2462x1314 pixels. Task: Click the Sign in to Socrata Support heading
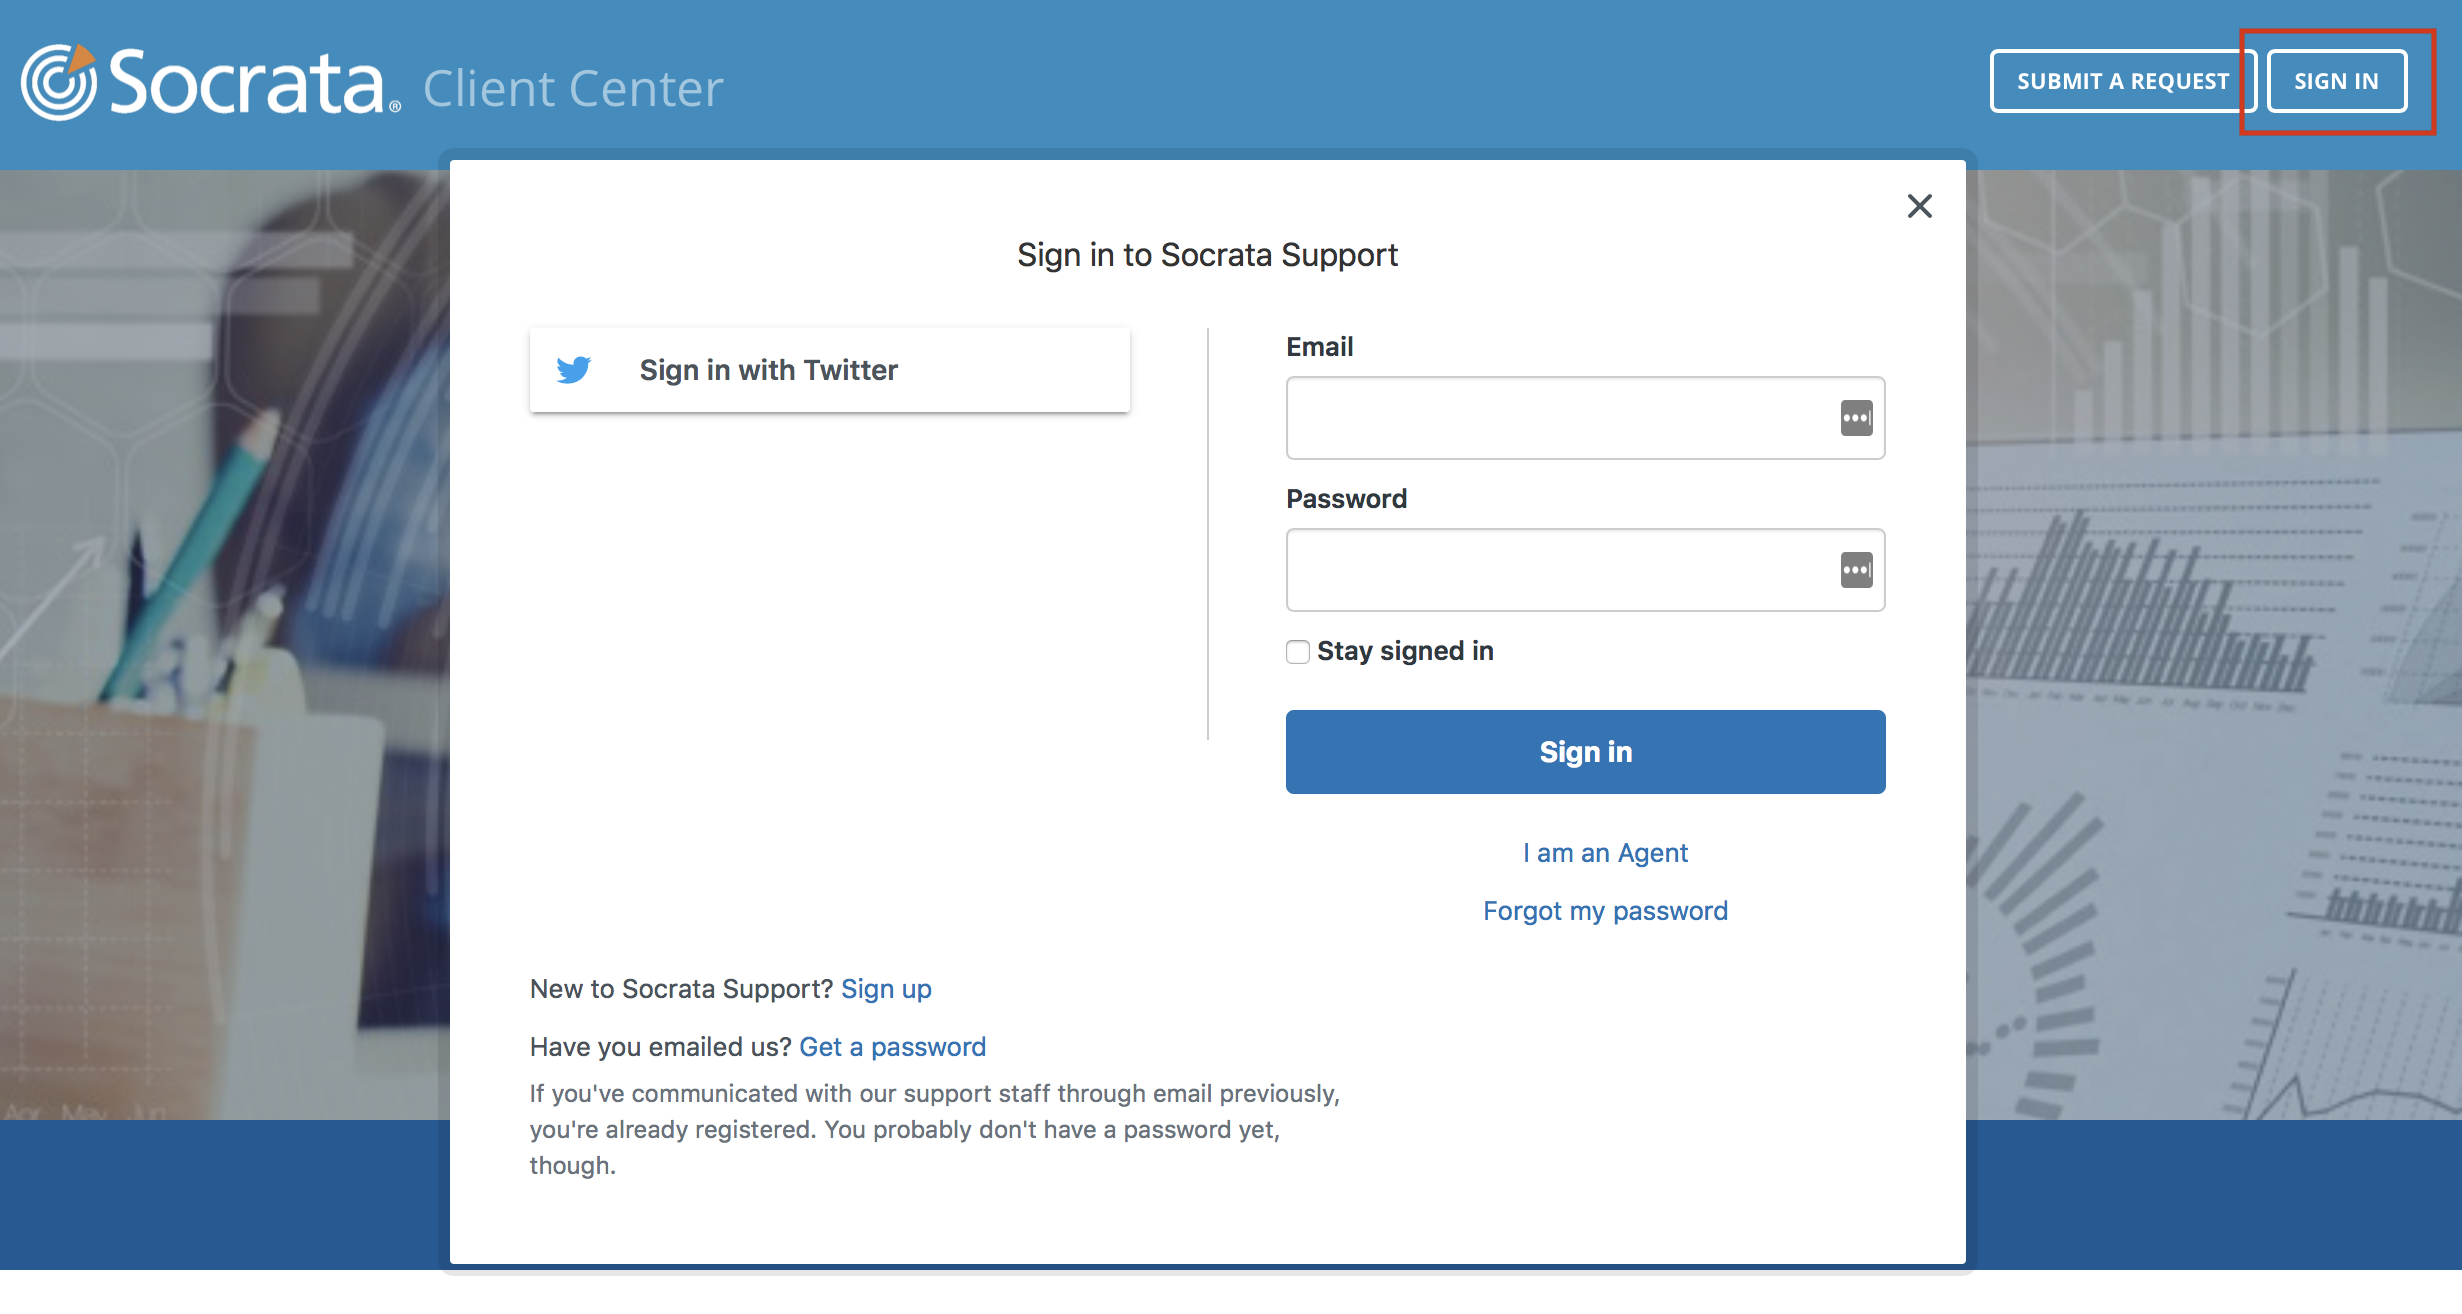click(x=1207, y=255)
